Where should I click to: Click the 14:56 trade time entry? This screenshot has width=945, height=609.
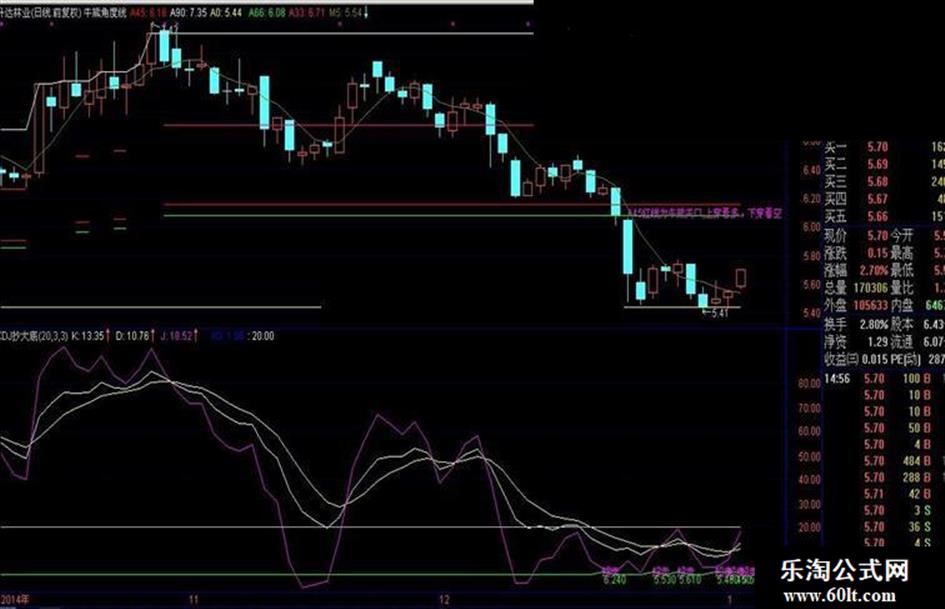click(837, 379)
